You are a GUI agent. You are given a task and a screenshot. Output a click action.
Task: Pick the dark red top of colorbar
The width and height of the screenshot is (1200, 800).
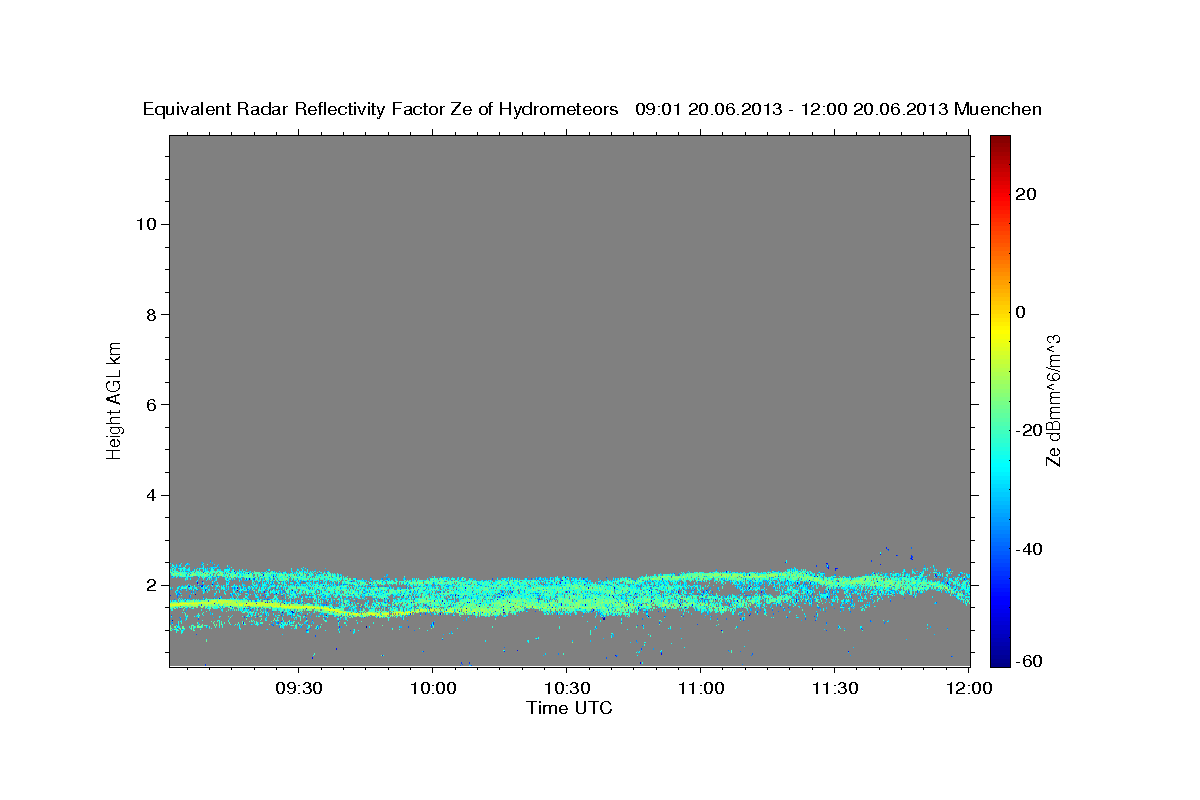(x=999, y=142)
